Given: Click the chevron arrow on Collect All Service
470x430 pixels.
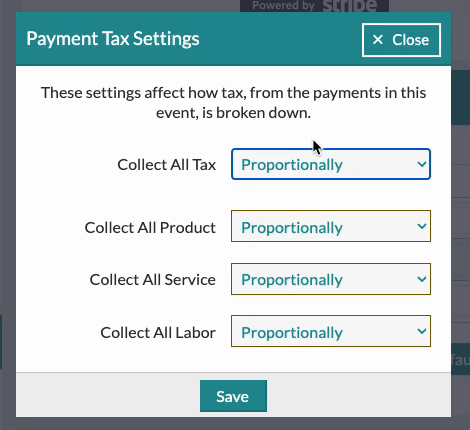Looking at the screenshot, I should 422,279.
